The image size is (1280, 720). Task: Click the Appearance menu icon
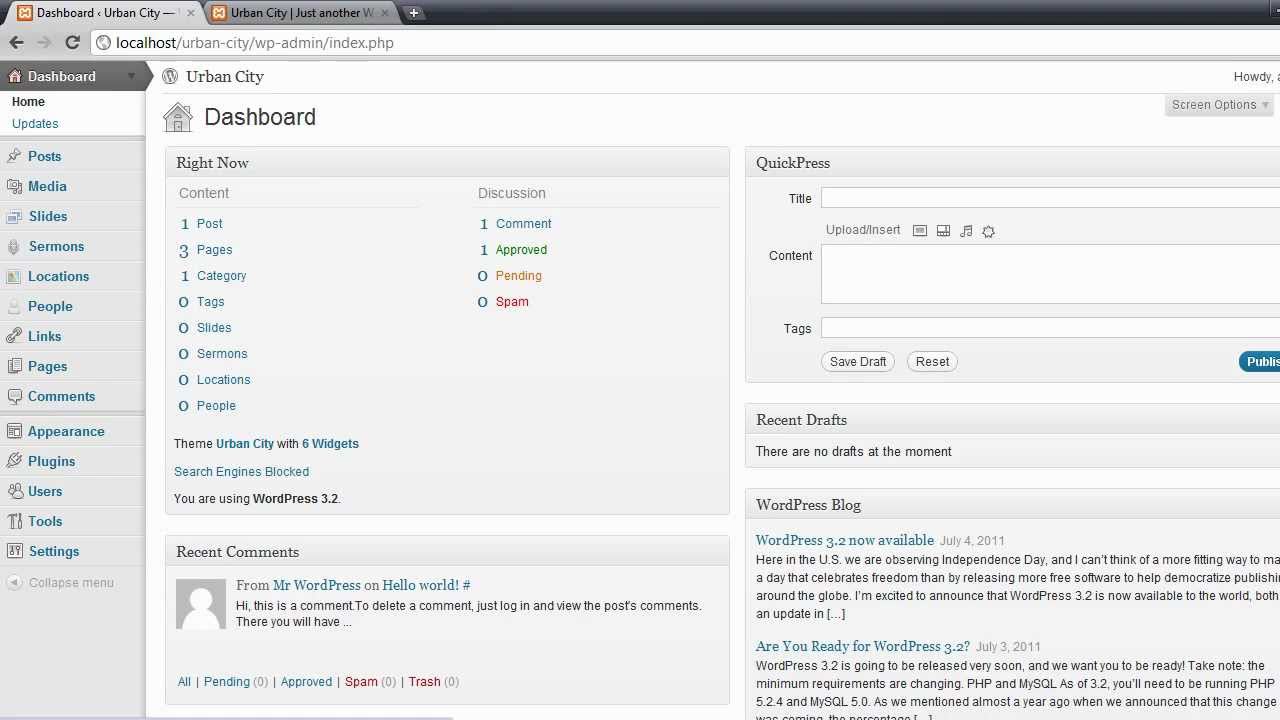(13, 431)
